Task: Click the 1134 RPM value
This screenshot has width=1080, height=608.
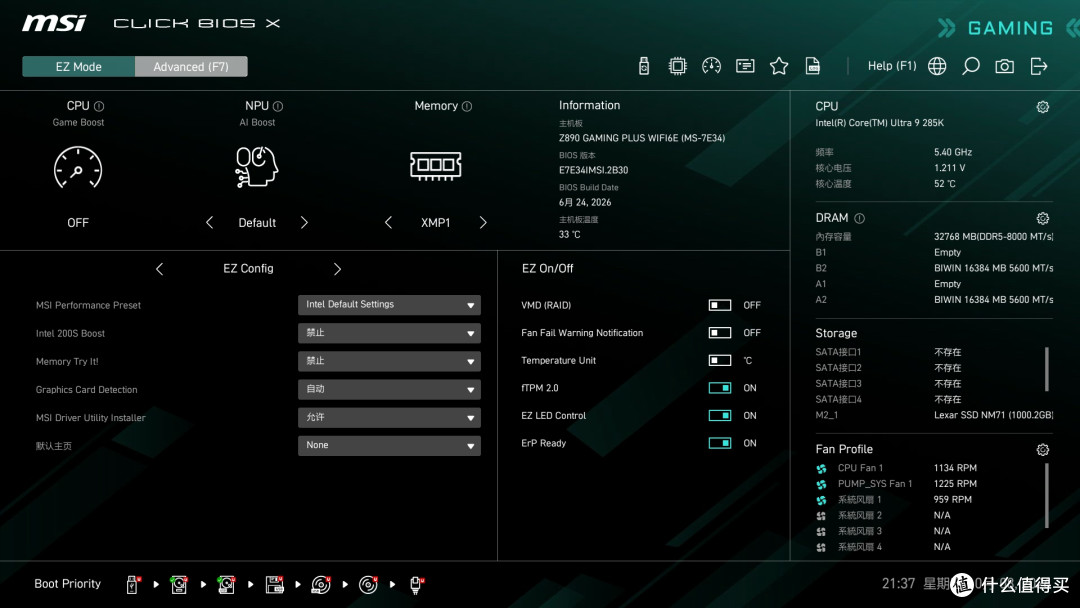Action: [x=955, y=468]
